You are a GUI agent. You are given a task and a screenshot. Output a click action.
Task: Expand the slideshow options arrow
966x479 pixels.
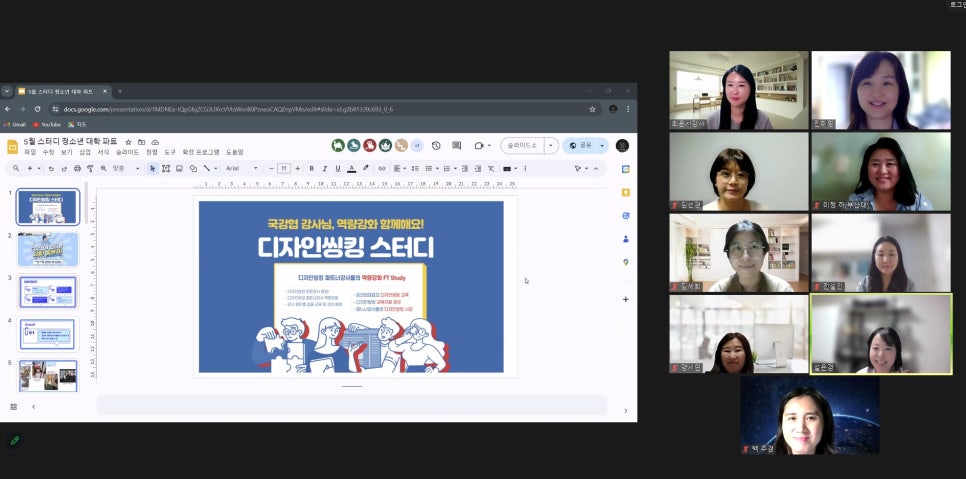pos(550,145)
